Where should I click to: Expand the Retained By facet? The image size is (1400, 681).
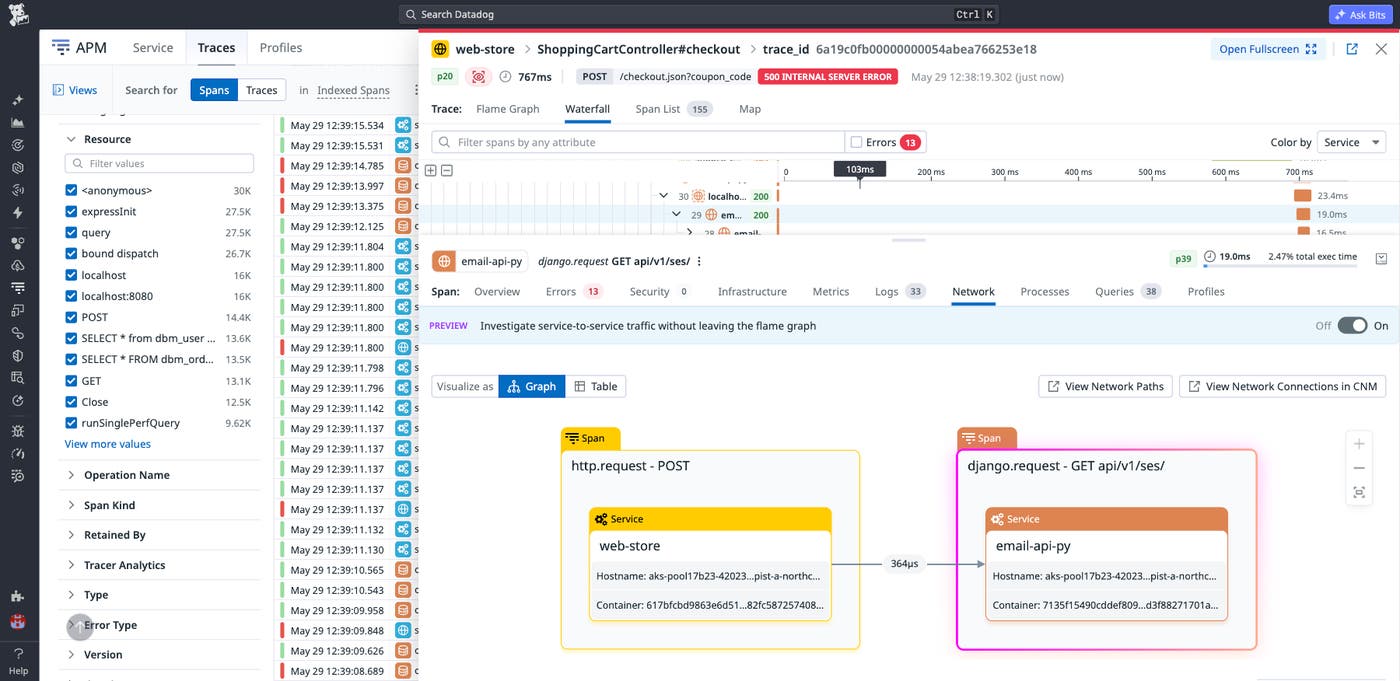tap(71, 535)
